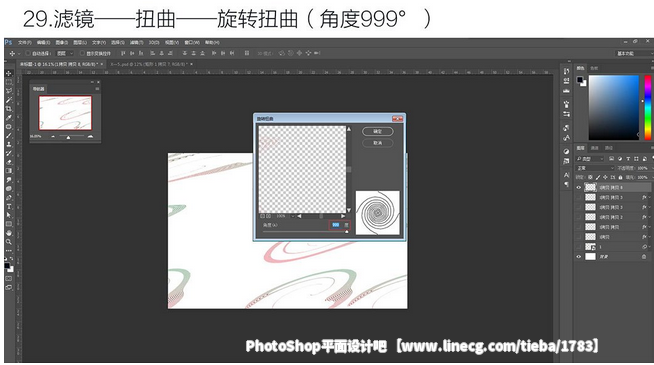Open the Filter menu
Screen dimensions: 654x365
click(x=136, y=43)
